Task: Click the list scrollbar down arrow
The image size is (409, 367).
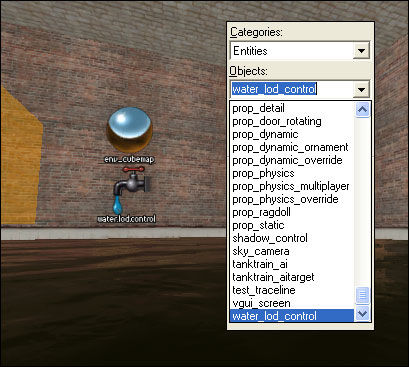Action: tap(362, 313)
